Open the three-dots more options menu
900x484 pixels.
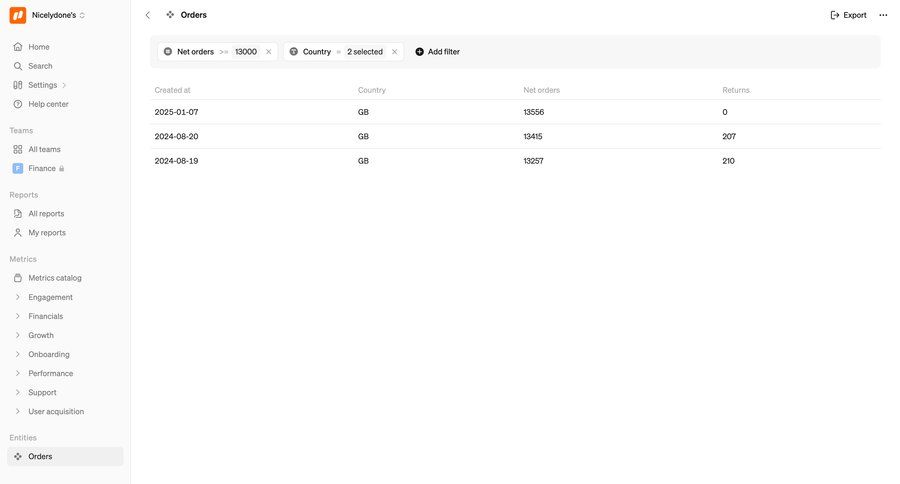[882, 15]
